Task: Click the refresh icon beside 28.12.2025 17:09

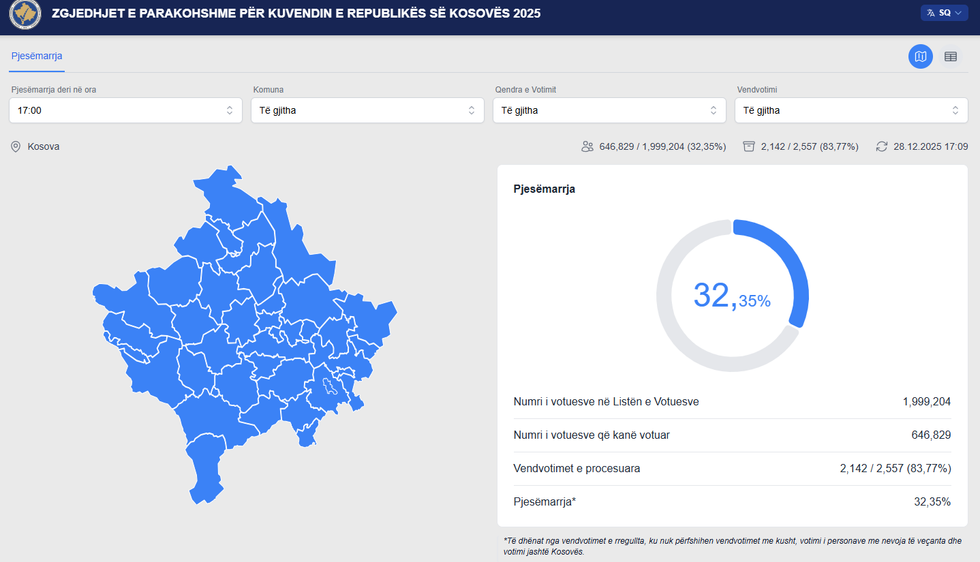Action: pos(881,147)
